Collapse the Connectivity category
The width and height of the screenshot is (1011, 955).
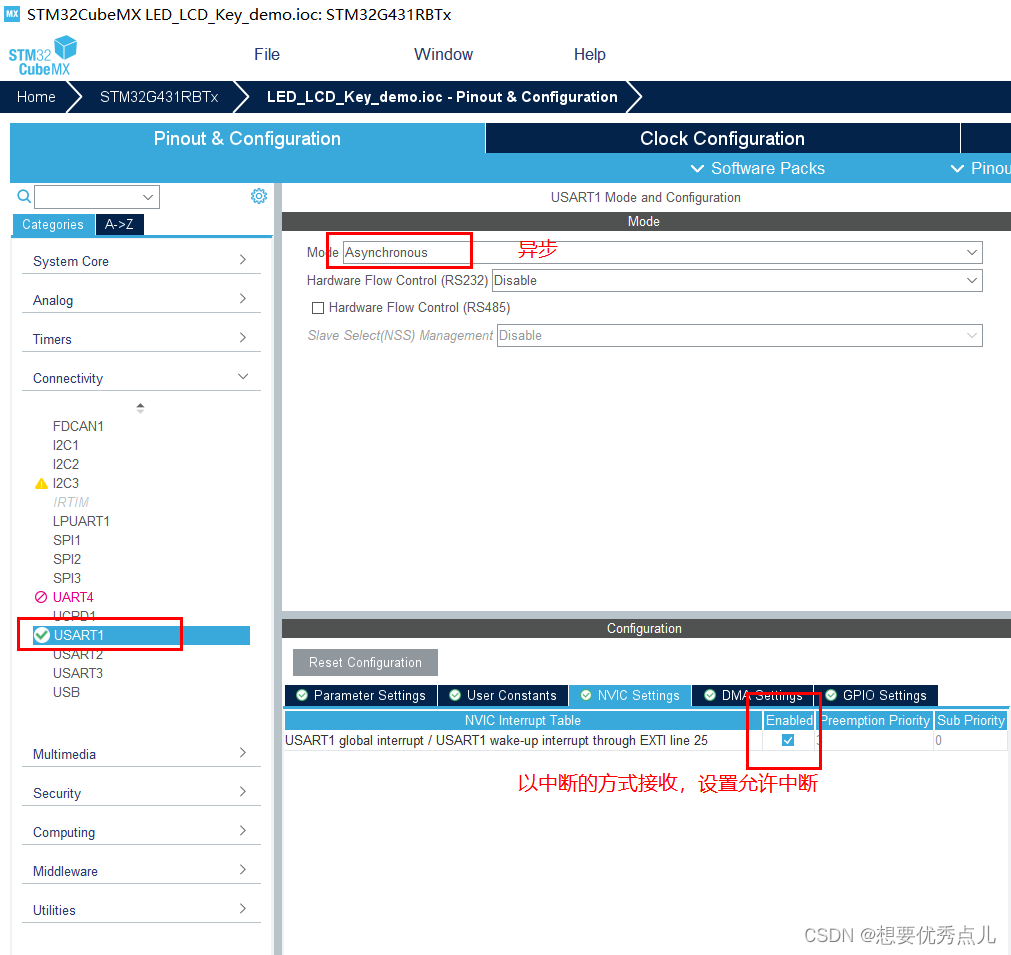point(141,378)
